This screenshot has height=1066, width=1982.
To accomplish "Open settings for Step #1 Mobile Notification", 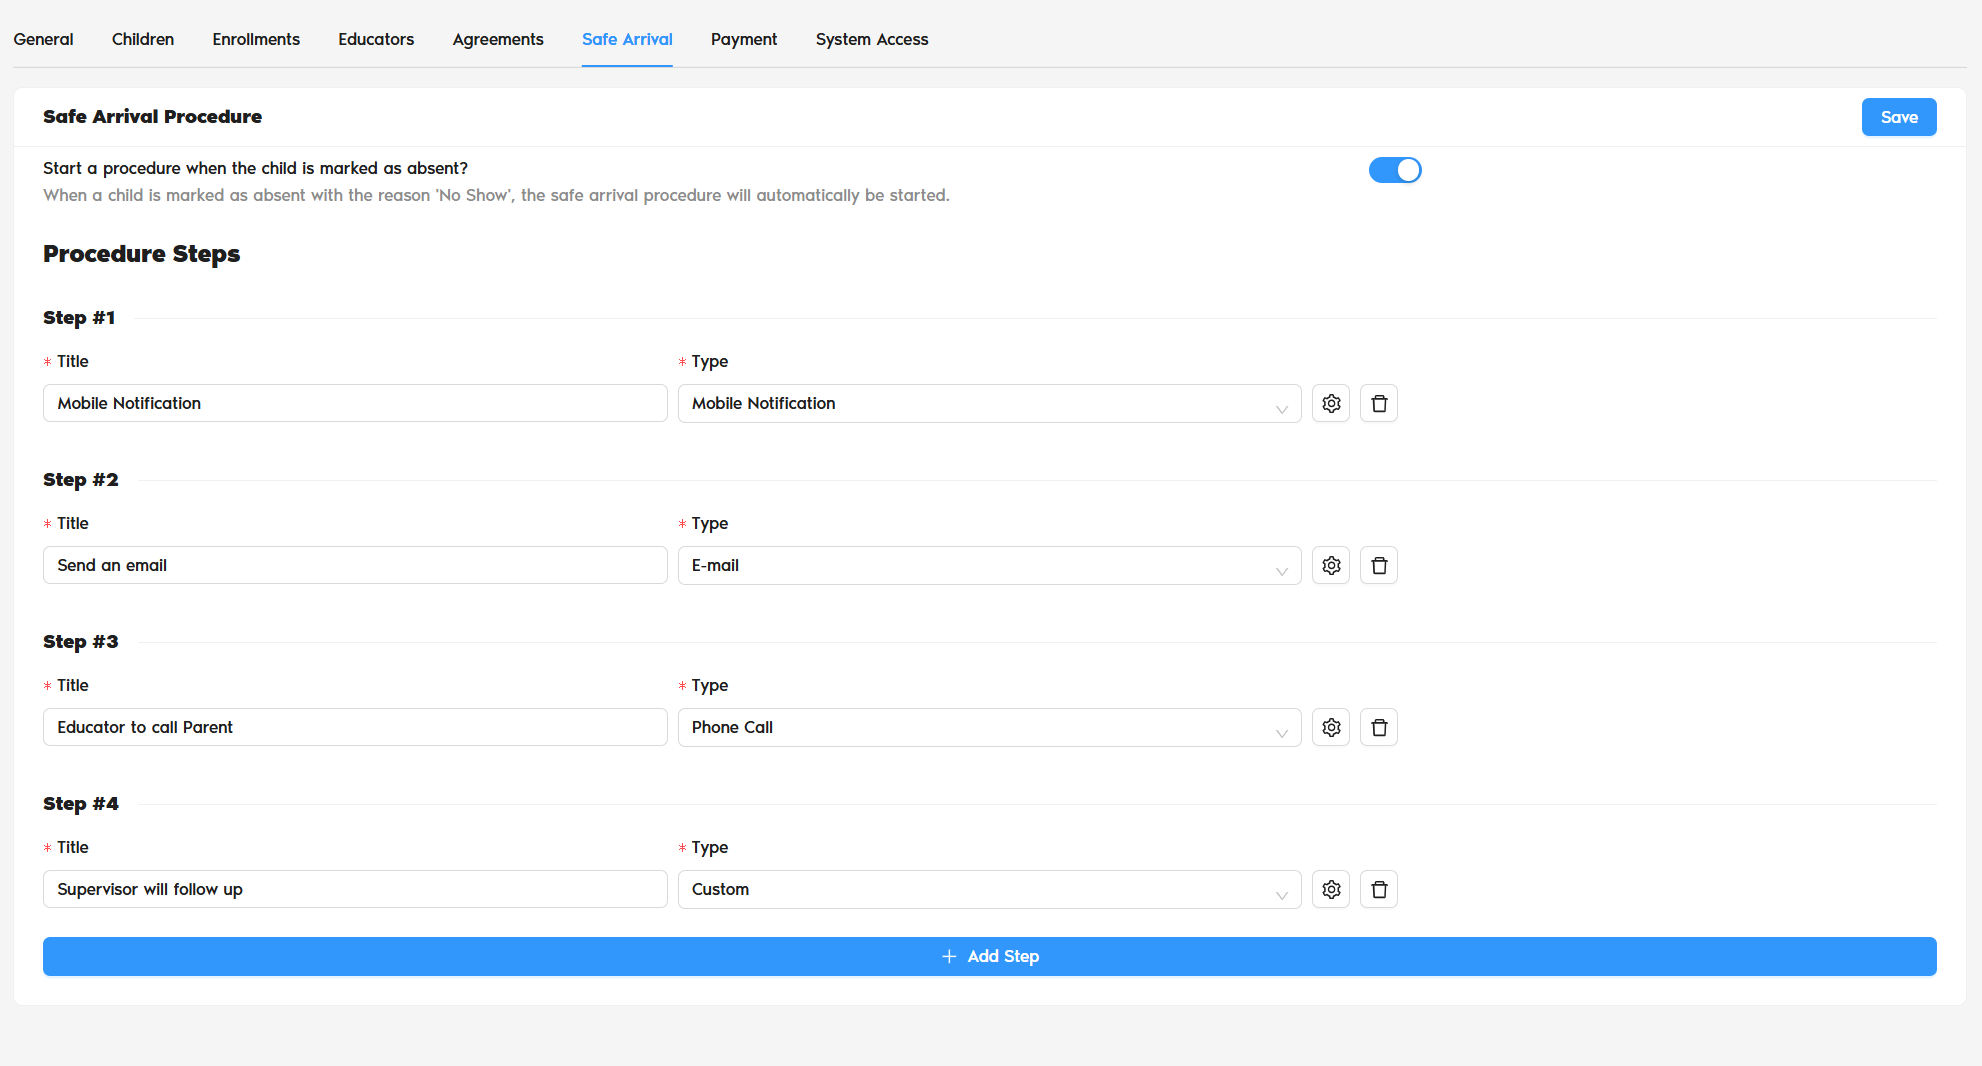I will click(1331, 403).
